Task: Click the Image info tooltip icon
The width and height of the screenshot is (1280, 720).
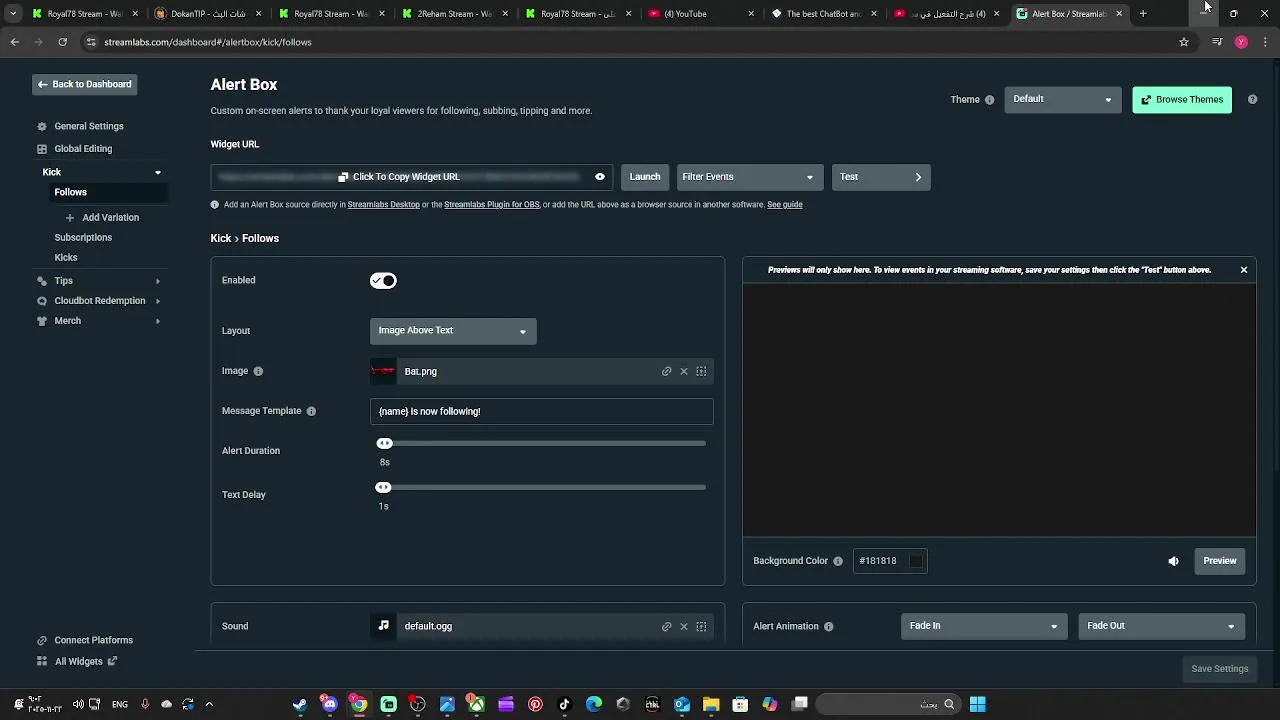Action: 258,371
